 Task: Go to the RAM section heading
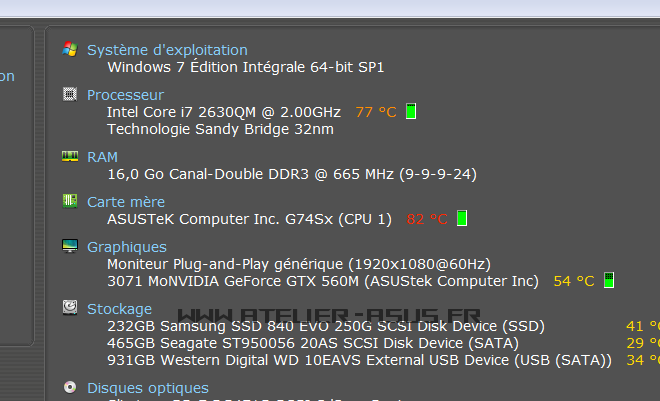point(102,157)
